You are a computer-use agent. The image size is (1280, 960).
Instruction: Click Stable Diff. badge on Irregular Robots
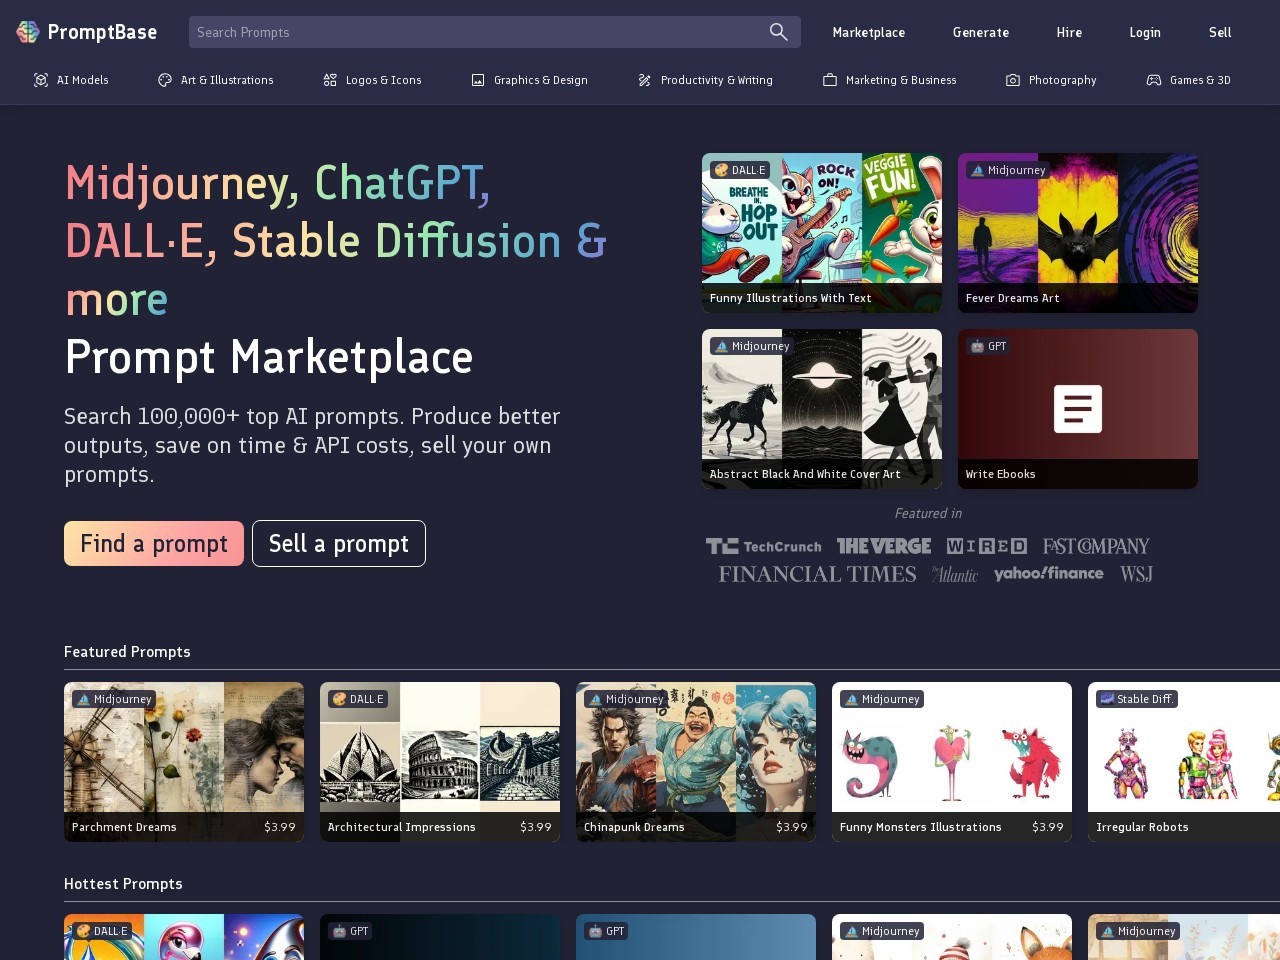[1137, 699]
